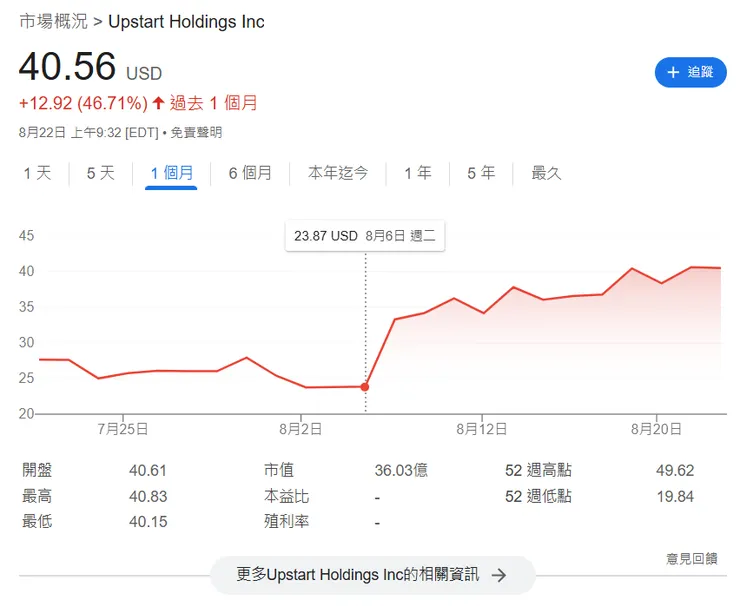Click the 開盤 value 40.61

(x=148, y=471)
